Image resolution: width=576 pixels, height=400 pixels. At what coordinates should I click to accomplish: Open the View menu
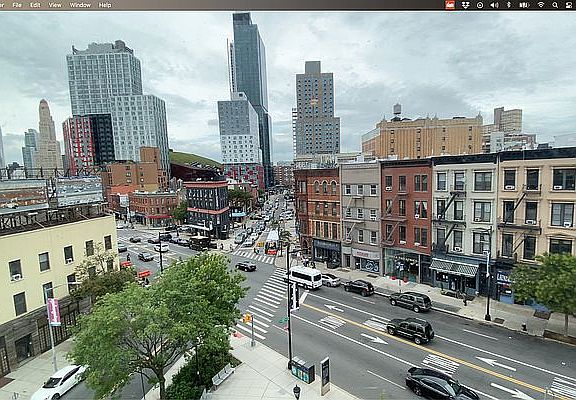[x=55, y=5]
